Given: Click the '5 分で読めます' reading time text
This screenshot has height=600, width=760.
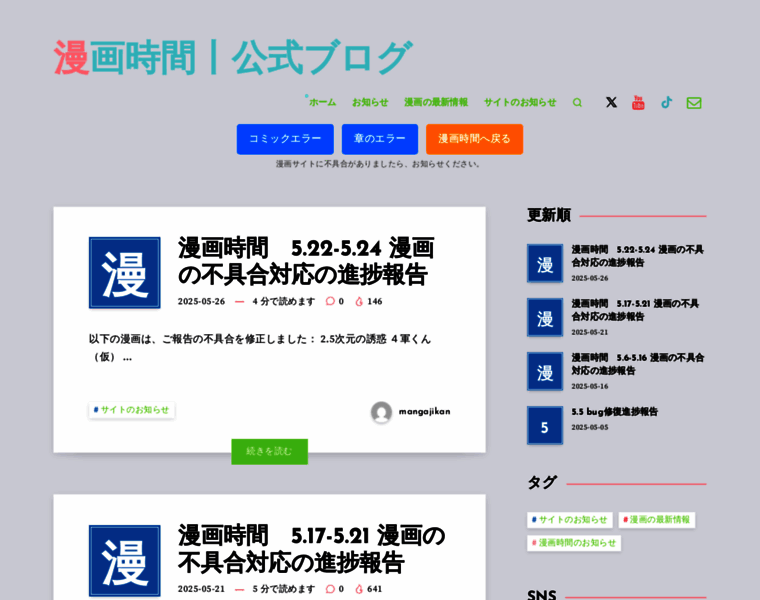Looking at the screenshot, I should 284,589.
